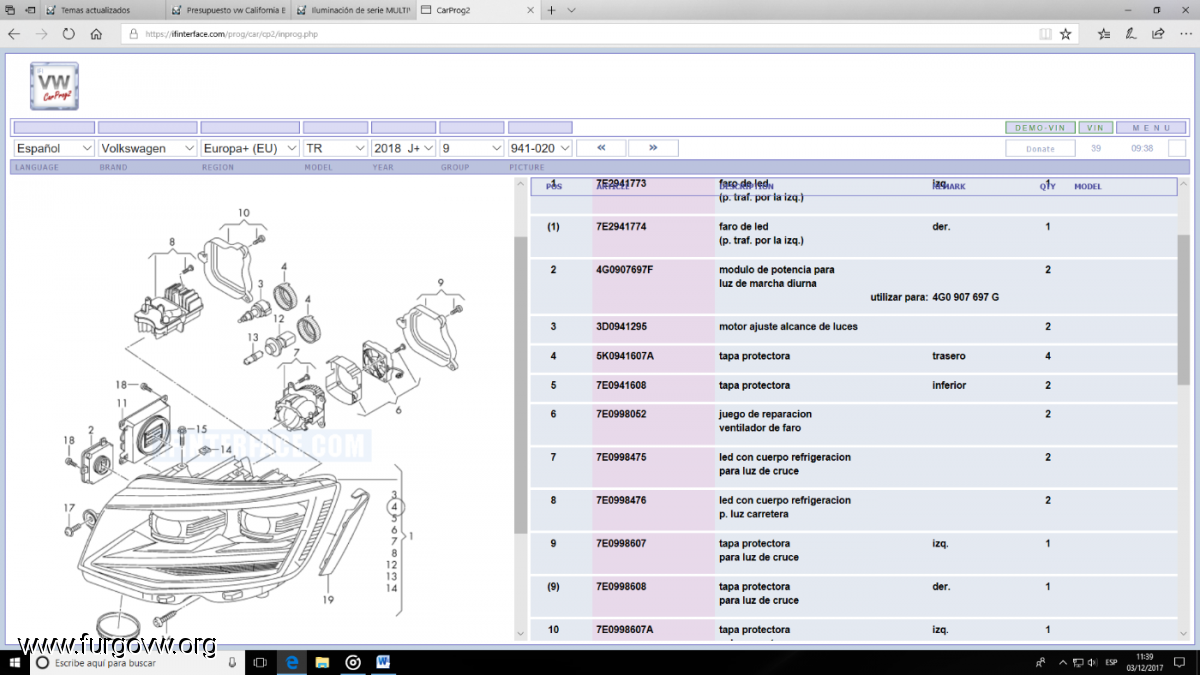Click part number 7E0998607
Viewport: 1200px width, 675px height.
click(x=621, y=544)
